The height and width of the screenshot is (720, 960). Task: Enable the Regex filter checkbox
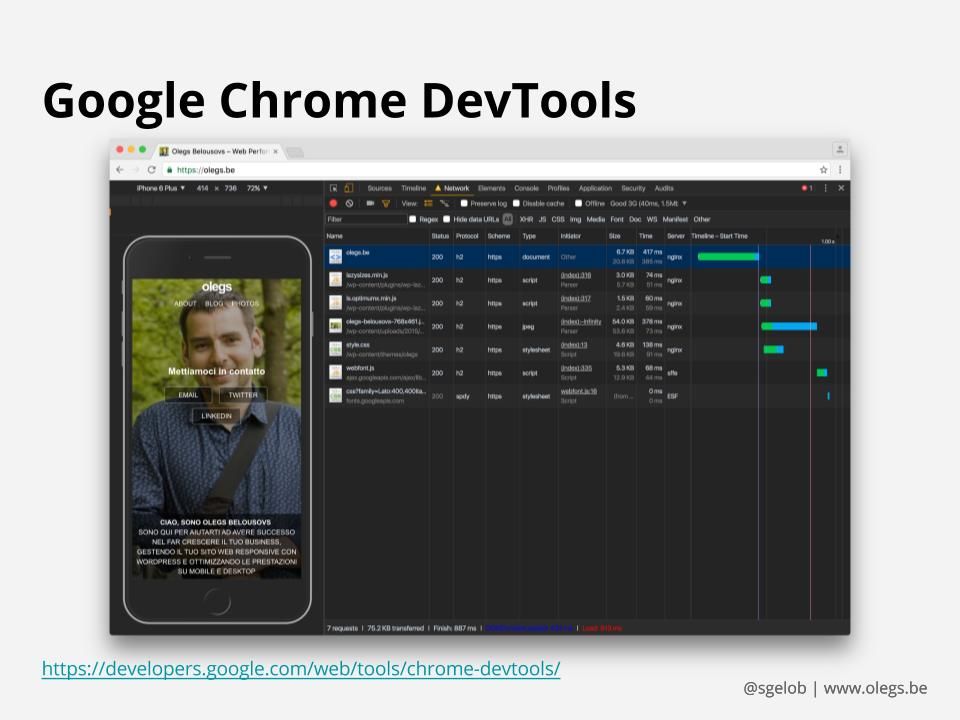click(413, 219)
